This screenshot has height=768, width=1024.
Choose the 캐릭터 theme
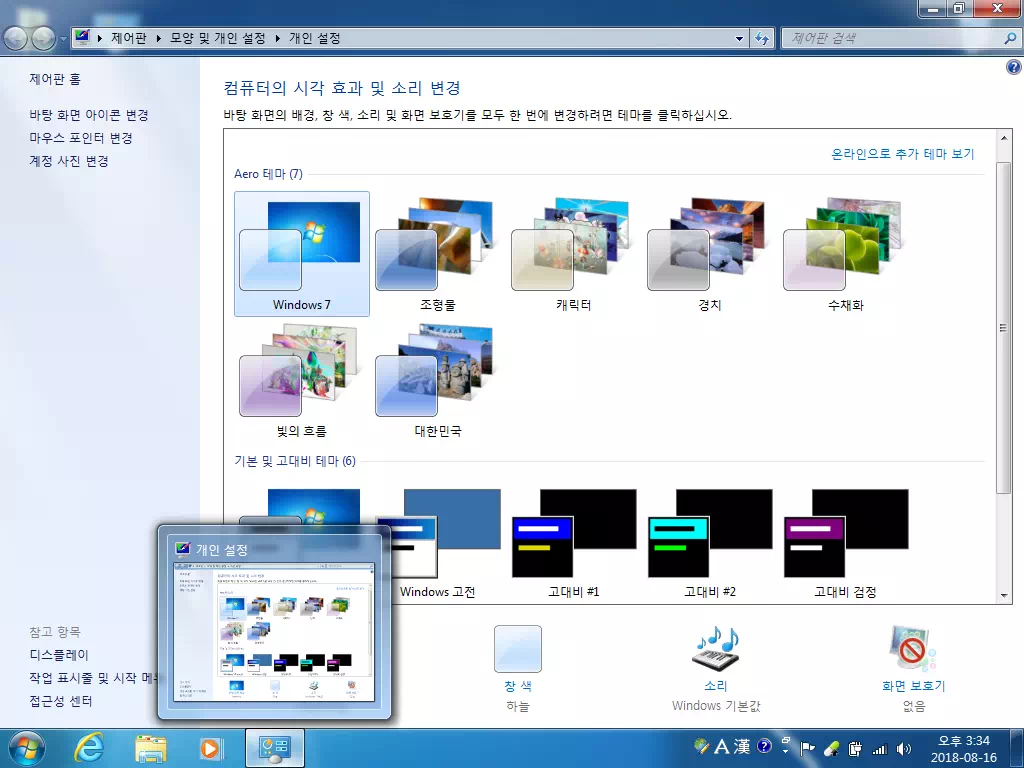point(573,254)
